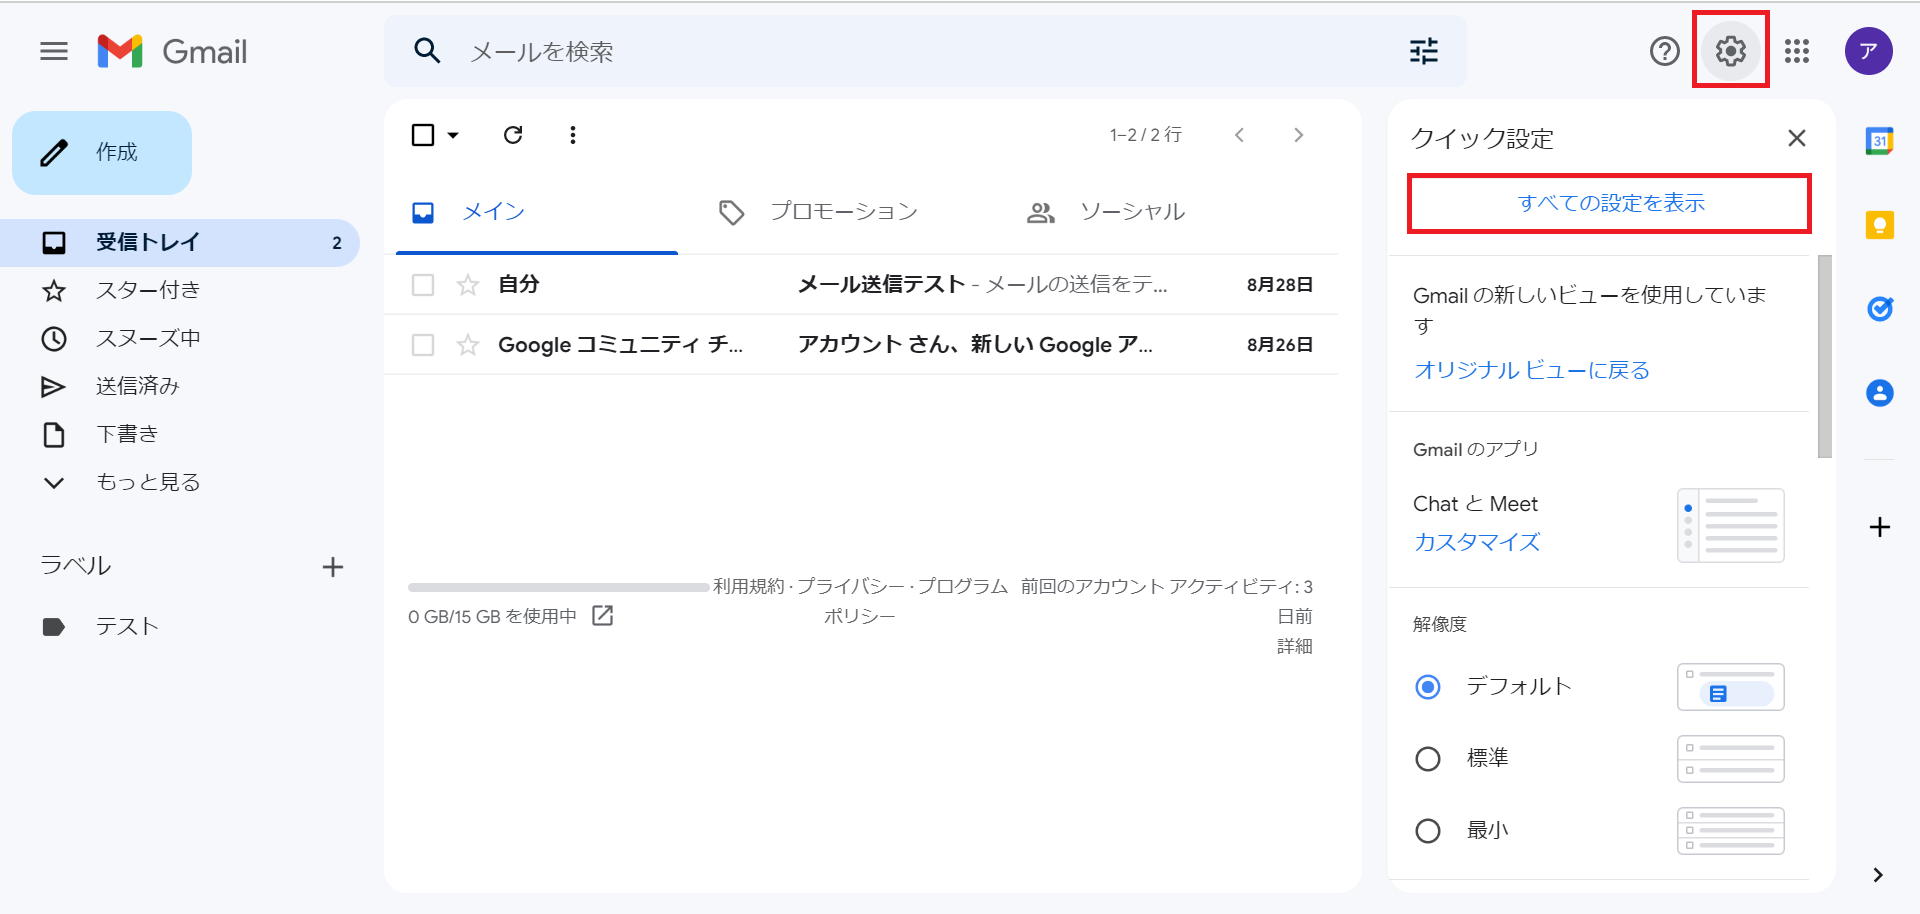This screenshot has width=1920, height=914.
Task: Expand もっと見る in the sidebar
Action: point(148,482)
